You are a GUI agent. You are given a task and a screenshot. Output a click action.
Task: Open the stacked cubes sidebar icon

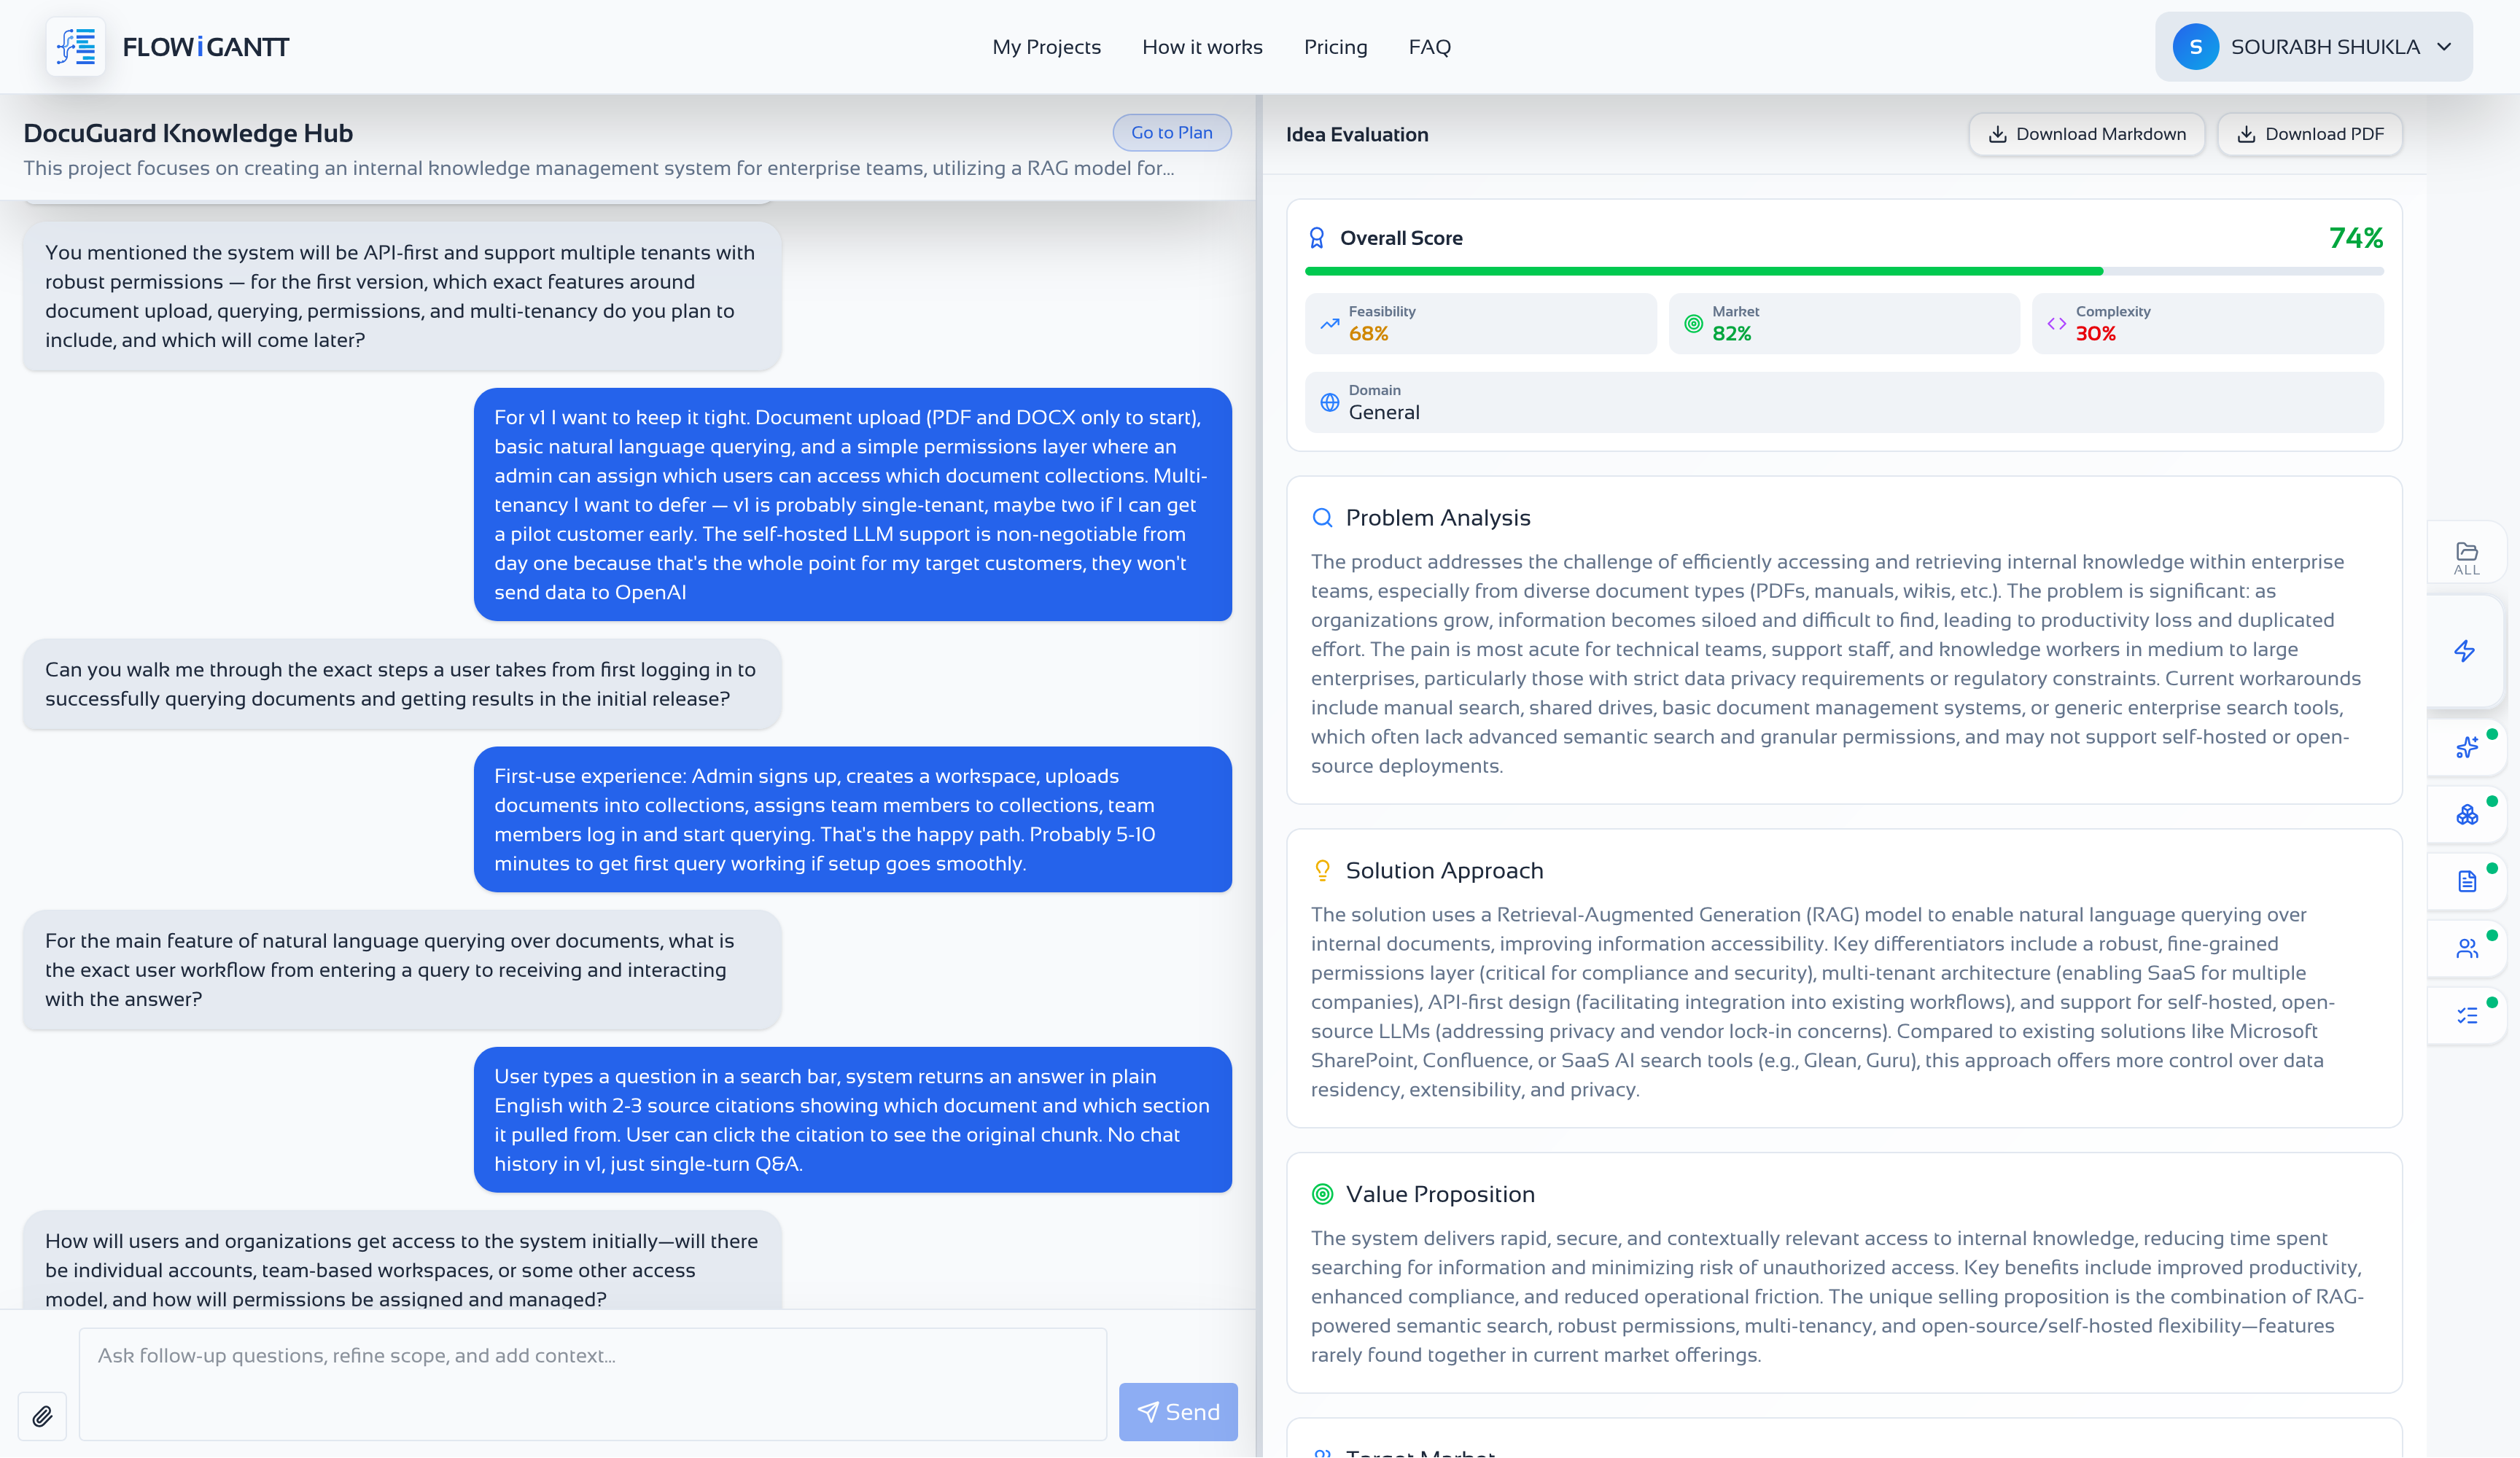2467,814
